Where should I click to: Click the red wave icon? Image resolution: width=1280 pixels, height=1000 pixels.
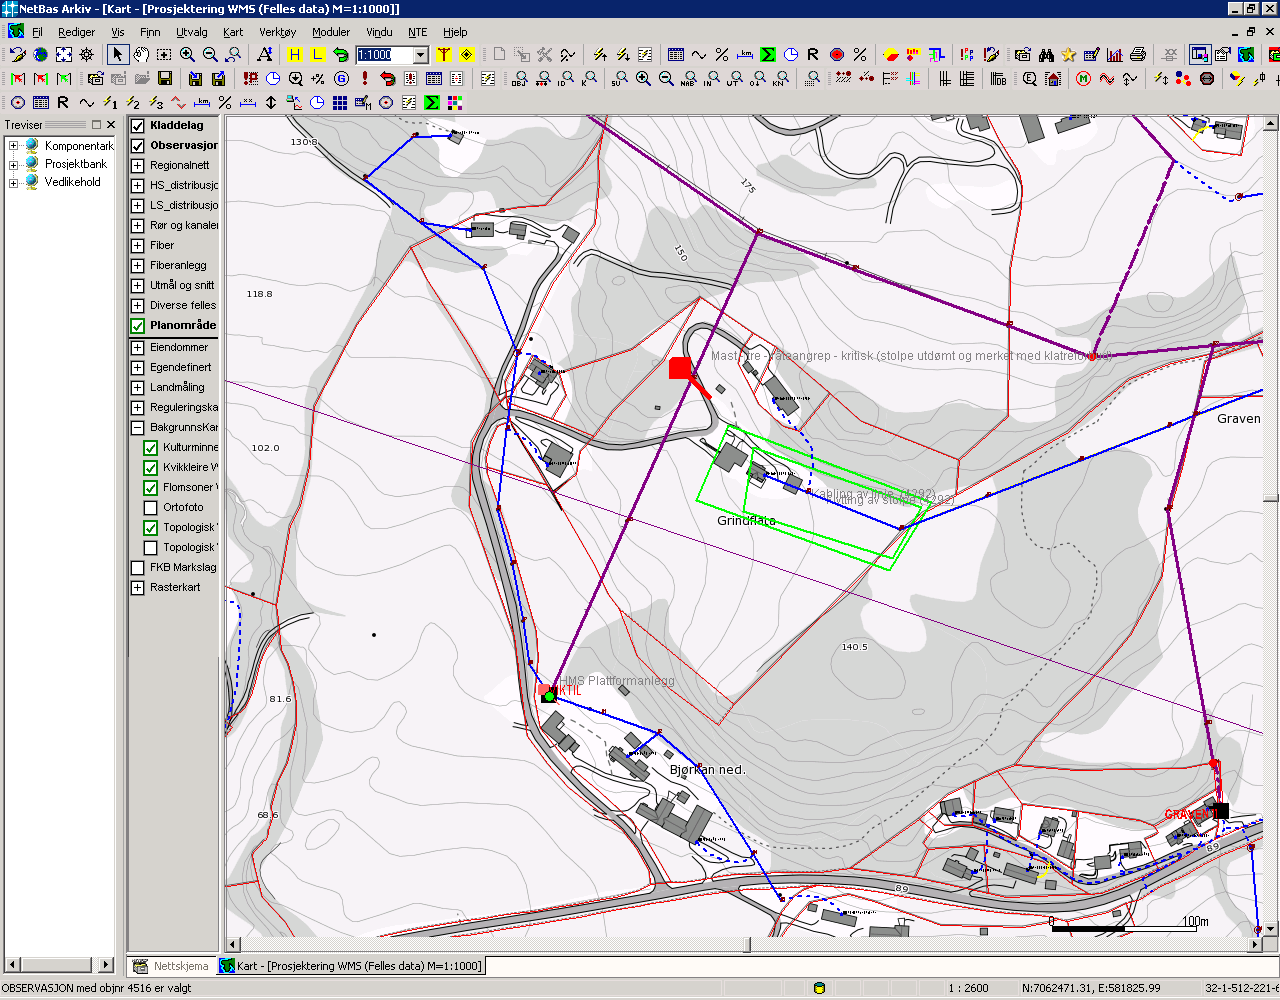click(1107, 78)
